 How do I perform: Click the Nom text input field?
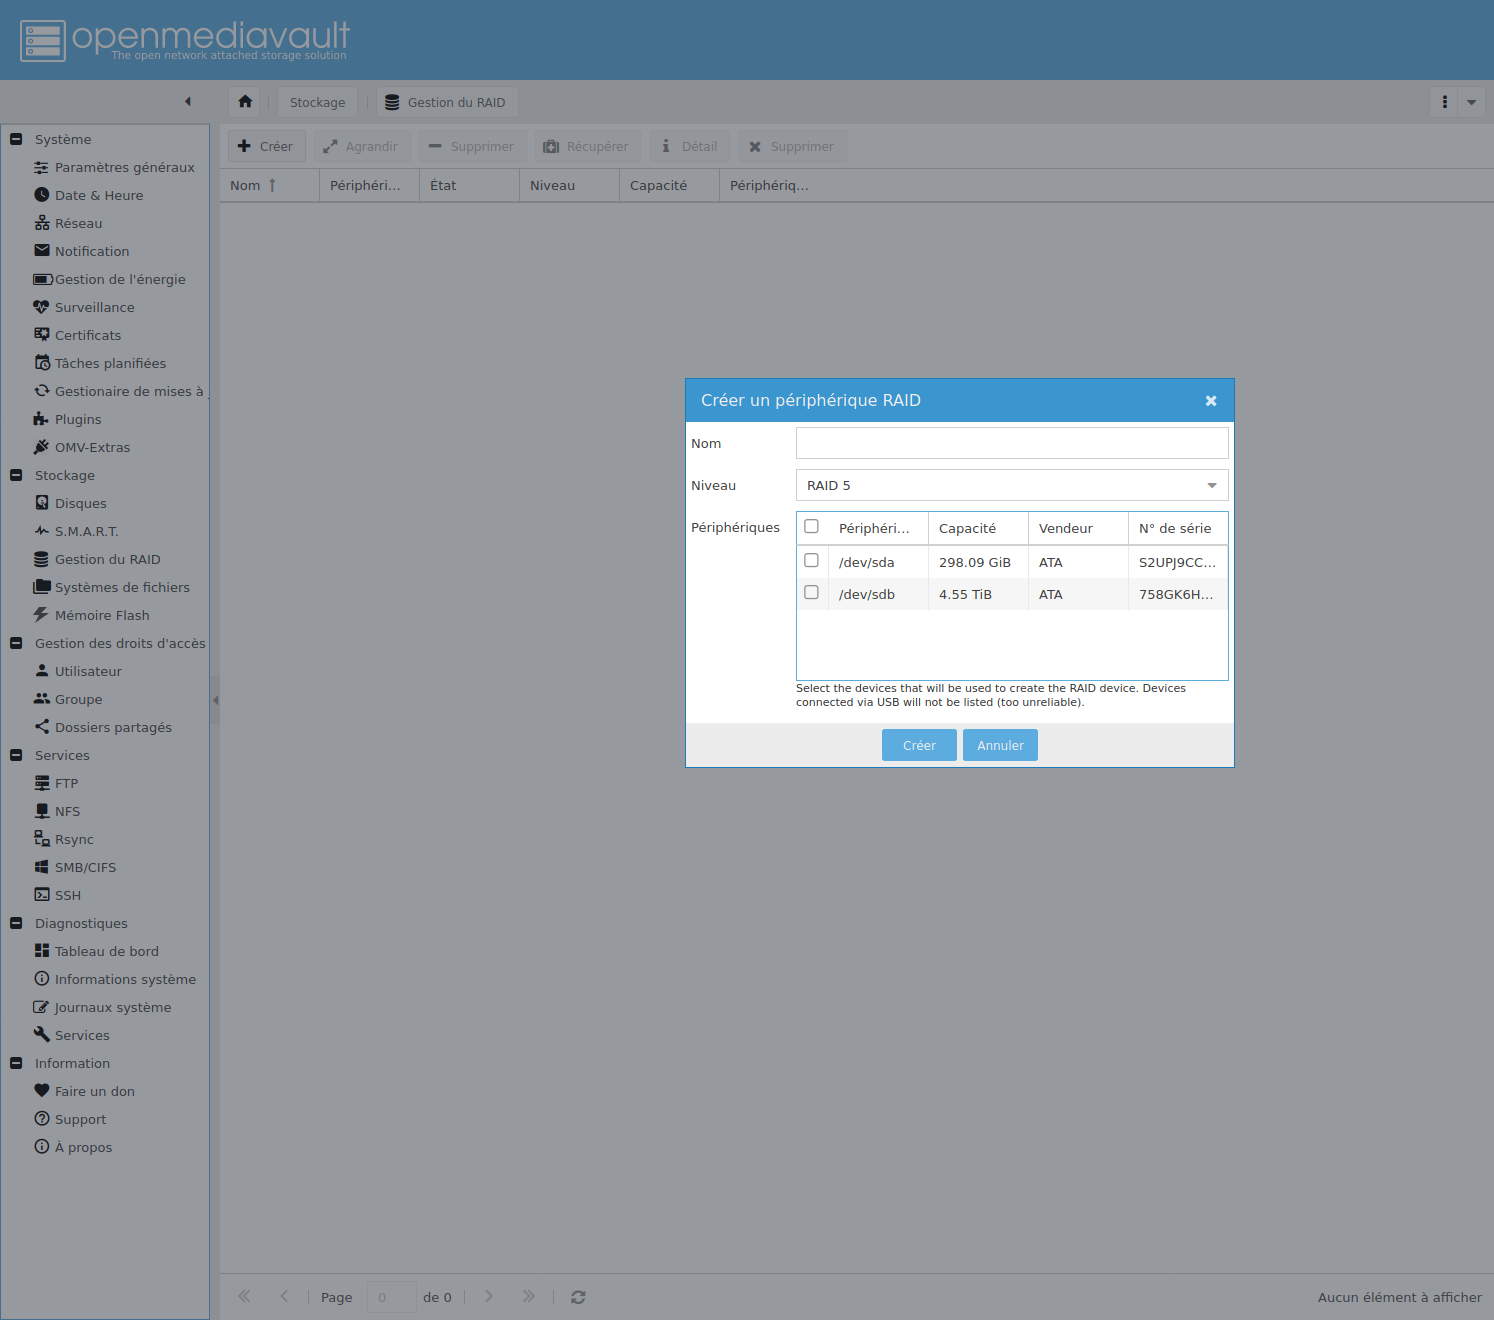tap(1011, 444)
